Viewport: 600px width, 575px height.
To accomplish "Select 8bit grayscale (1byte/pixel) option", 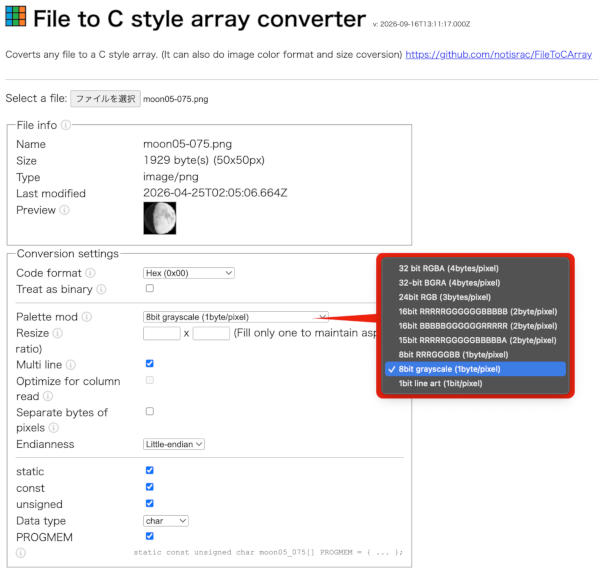I will coord(475,369).
